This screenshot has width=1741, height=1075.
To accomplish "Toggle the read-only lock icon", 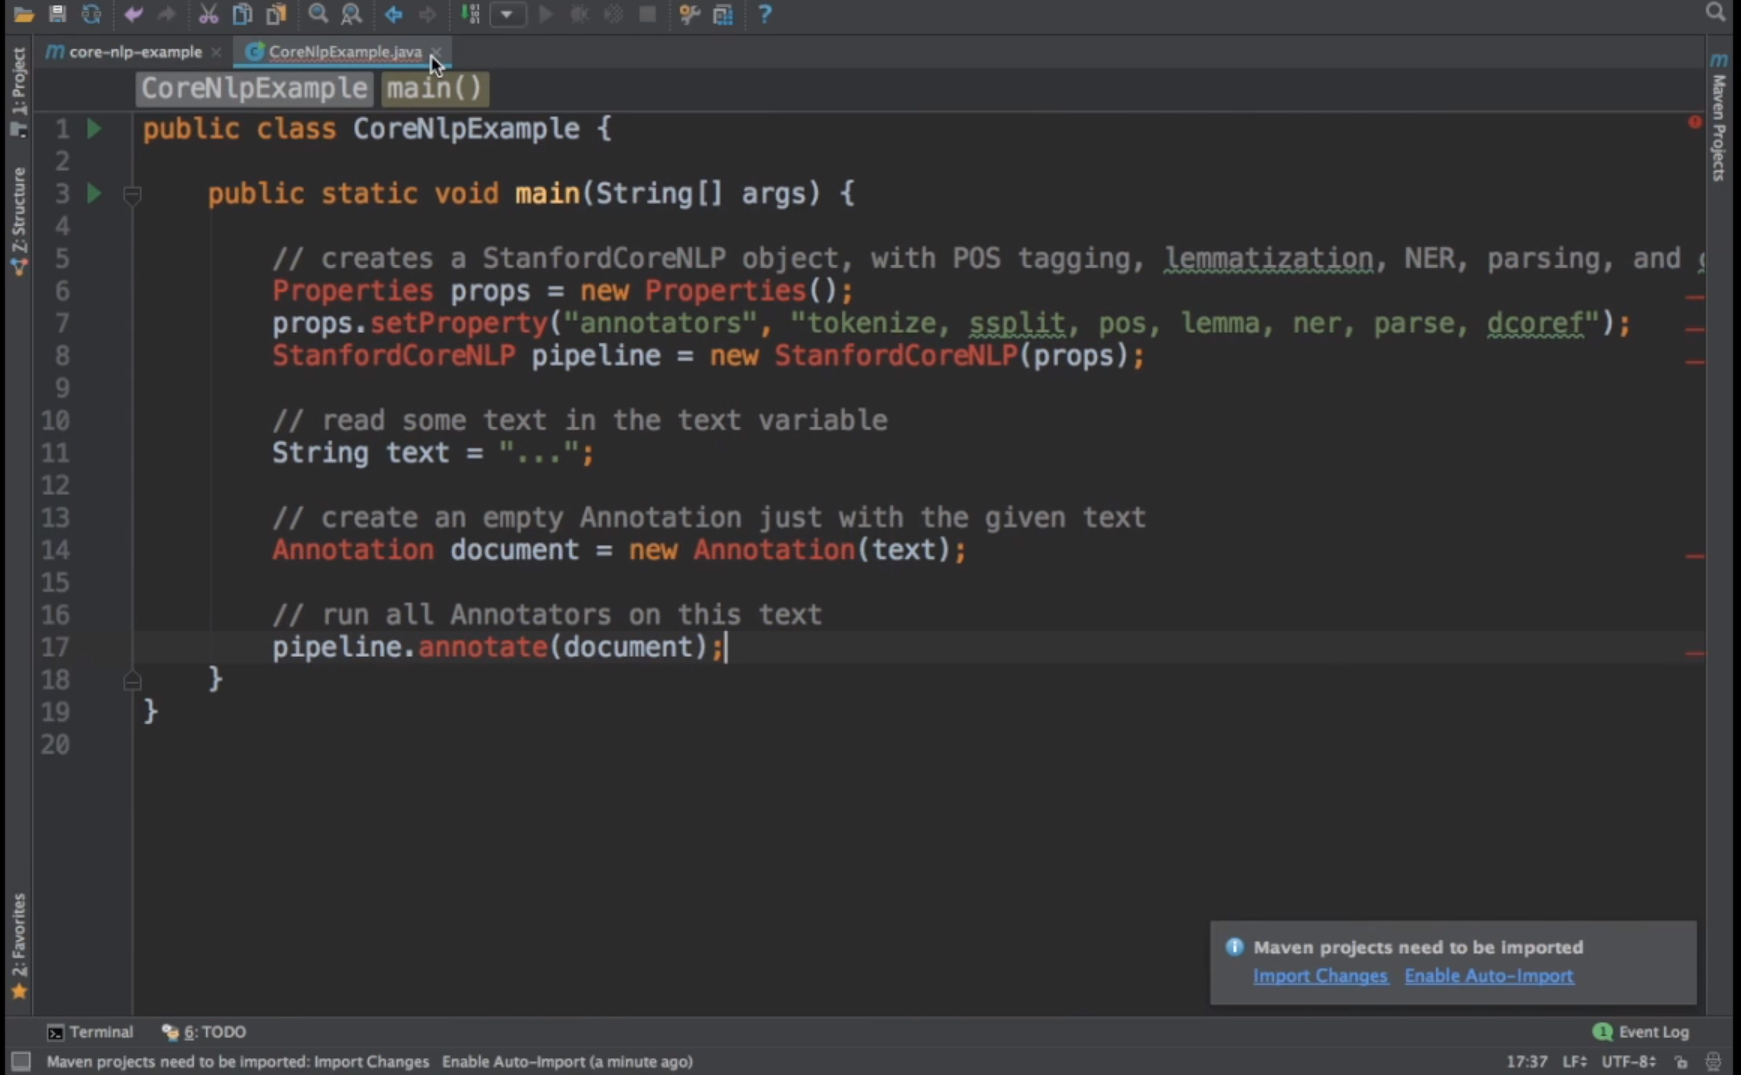I will tap(1681, 1062).
